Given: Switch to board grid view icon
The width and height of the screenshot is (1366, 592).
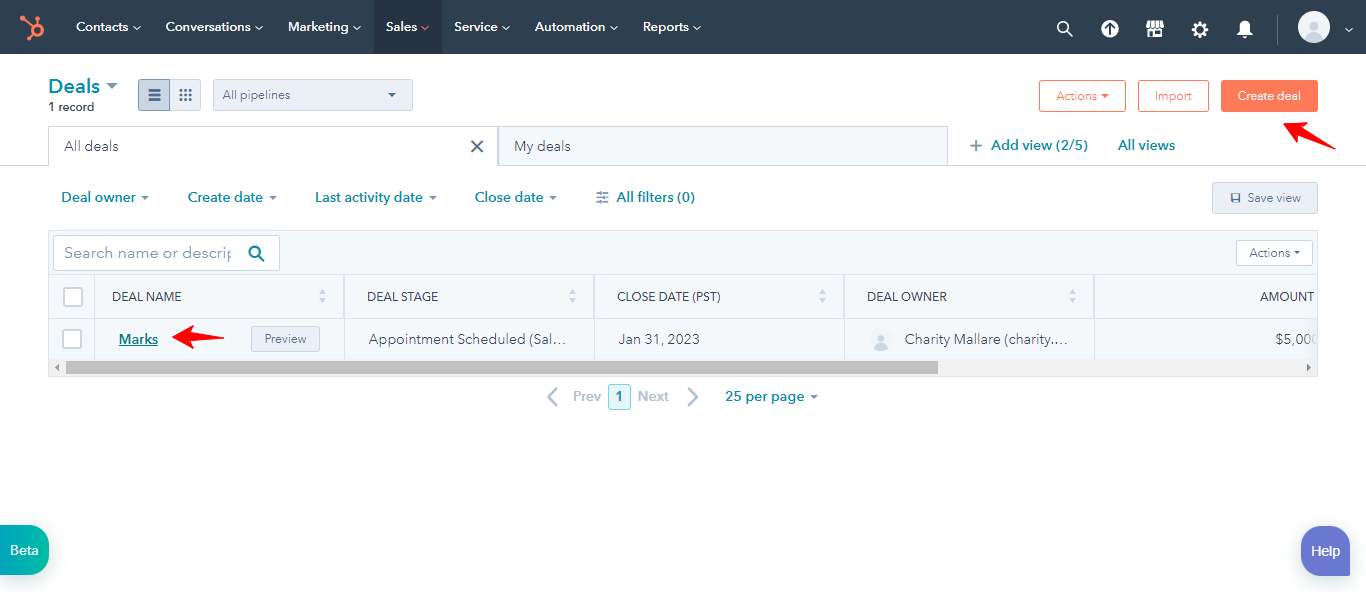Looking at the screenshot, I should [x=185, y=95].
